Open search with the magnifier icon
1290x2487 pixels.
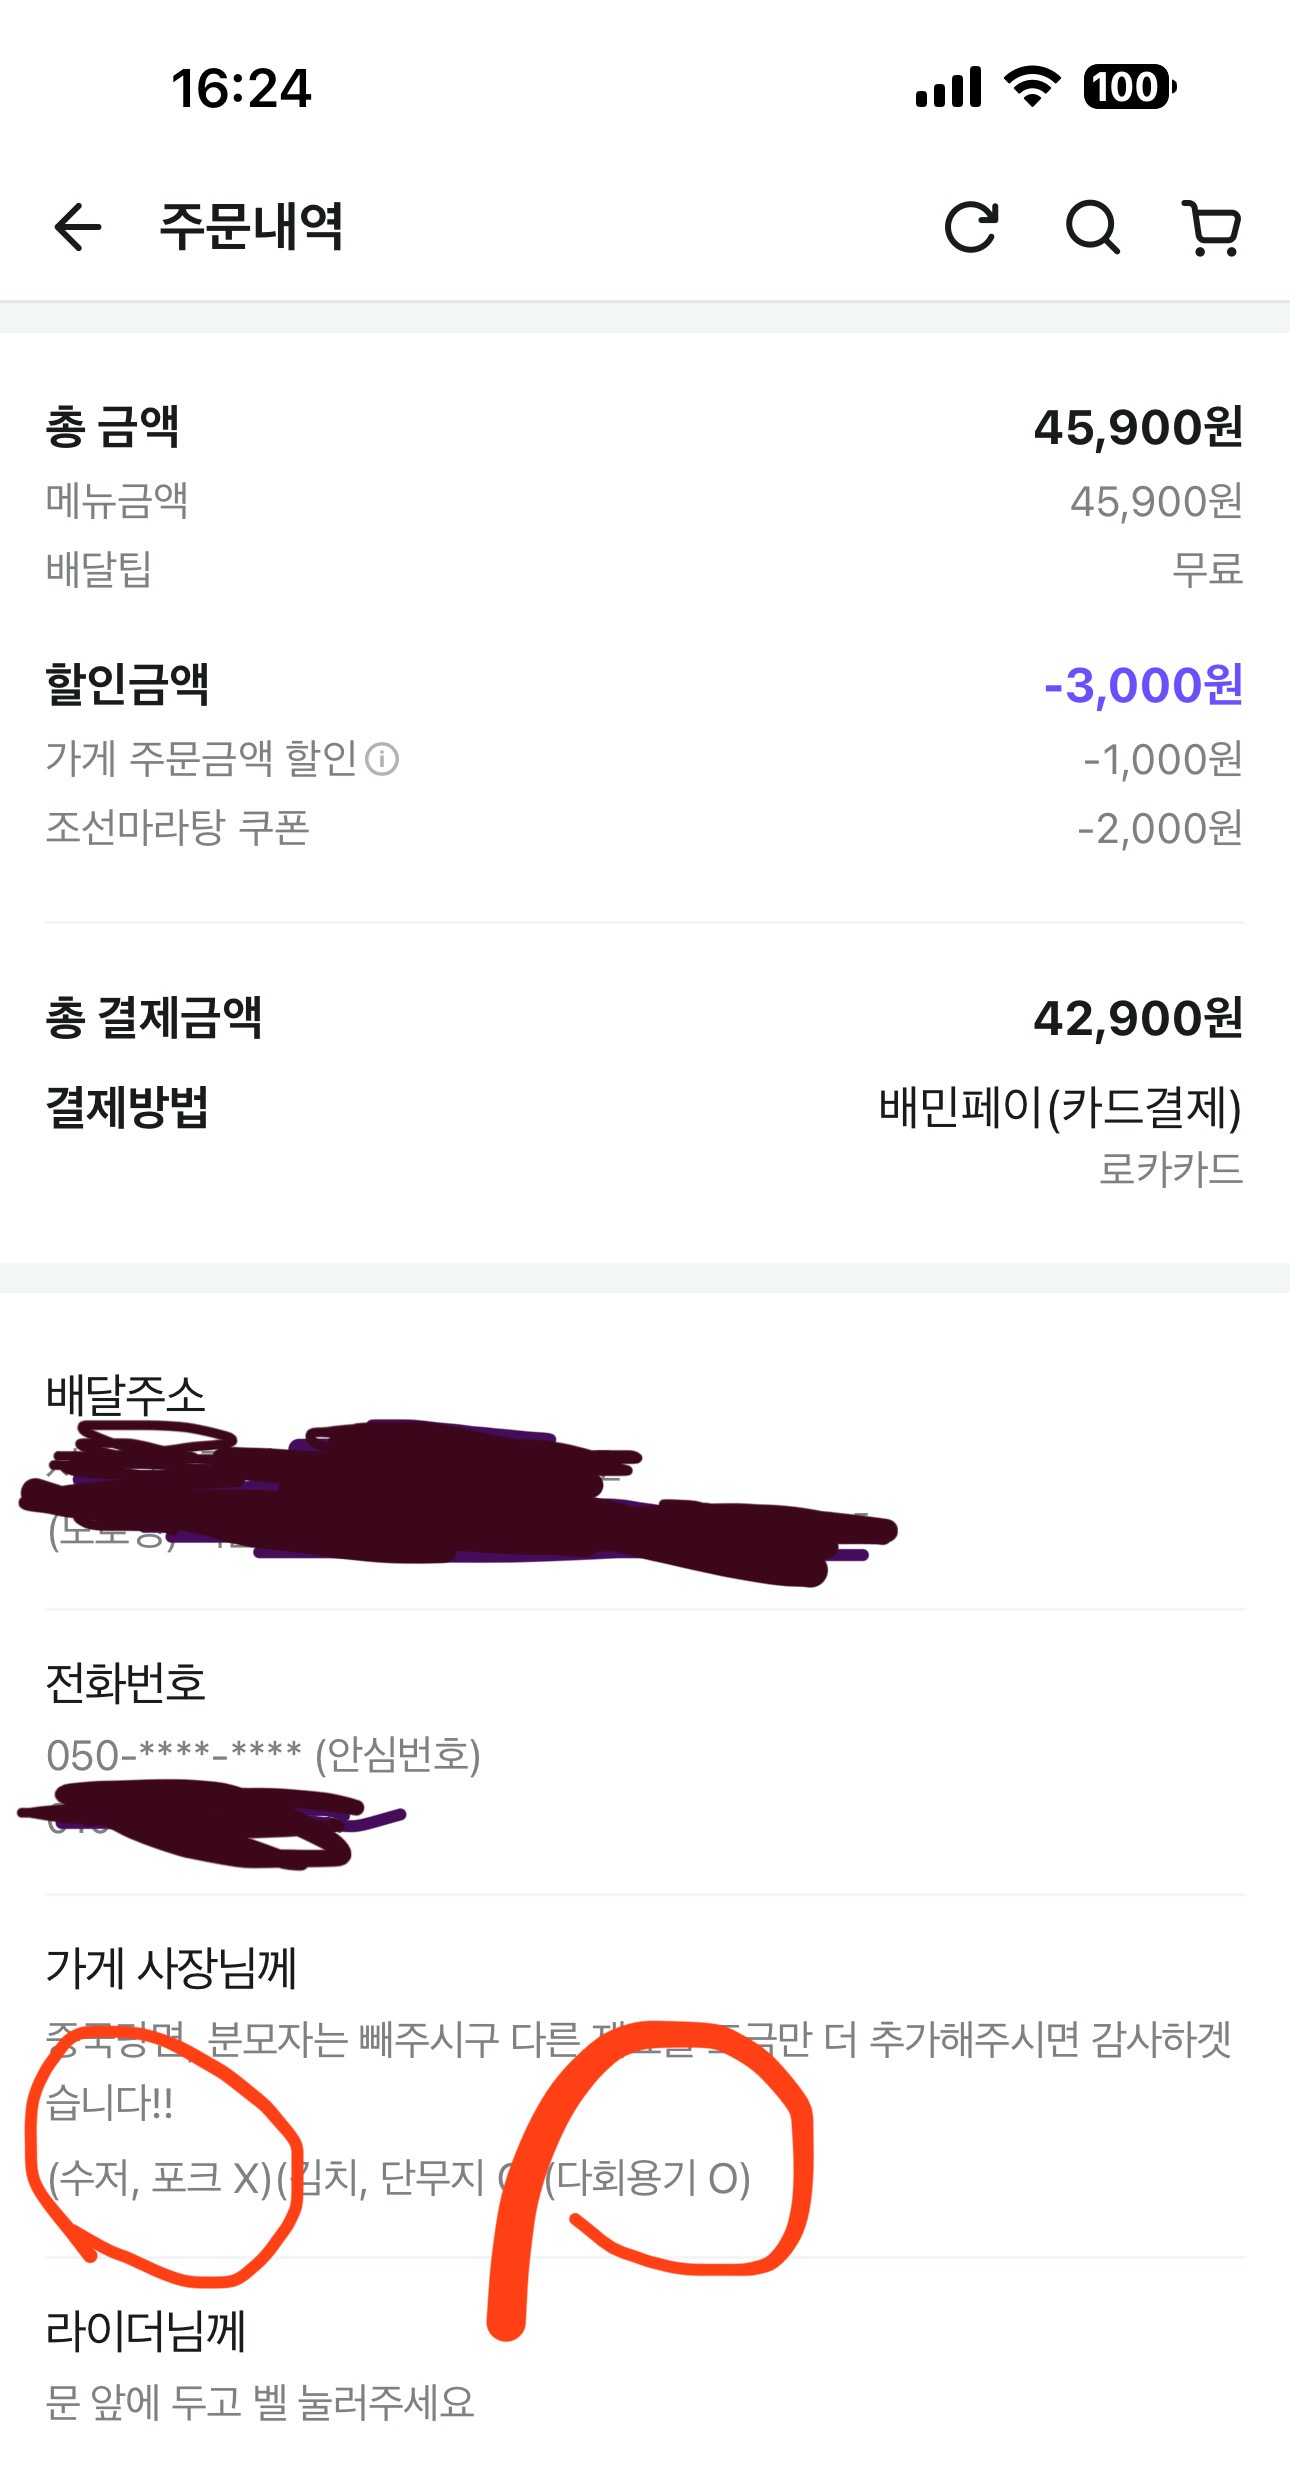tap(1092, 227)
